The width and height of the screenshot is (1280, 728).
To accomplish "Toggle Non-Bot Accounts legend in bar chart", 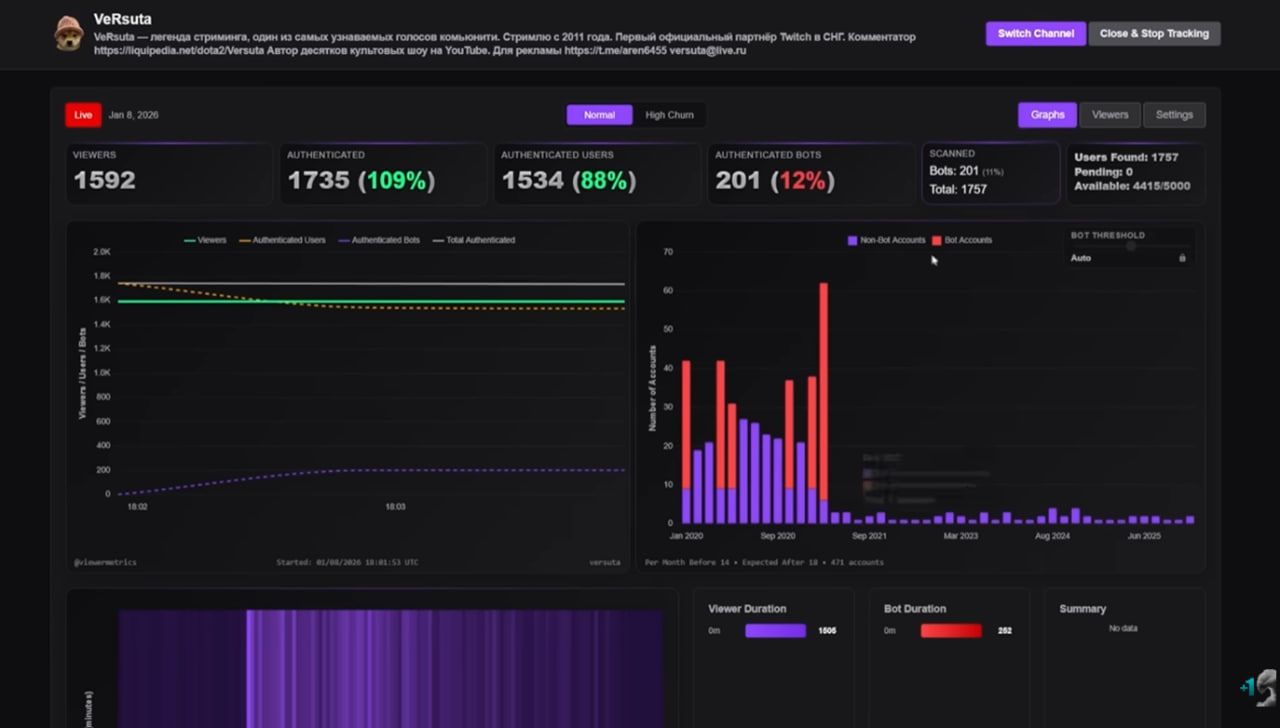I will point(886,240).
